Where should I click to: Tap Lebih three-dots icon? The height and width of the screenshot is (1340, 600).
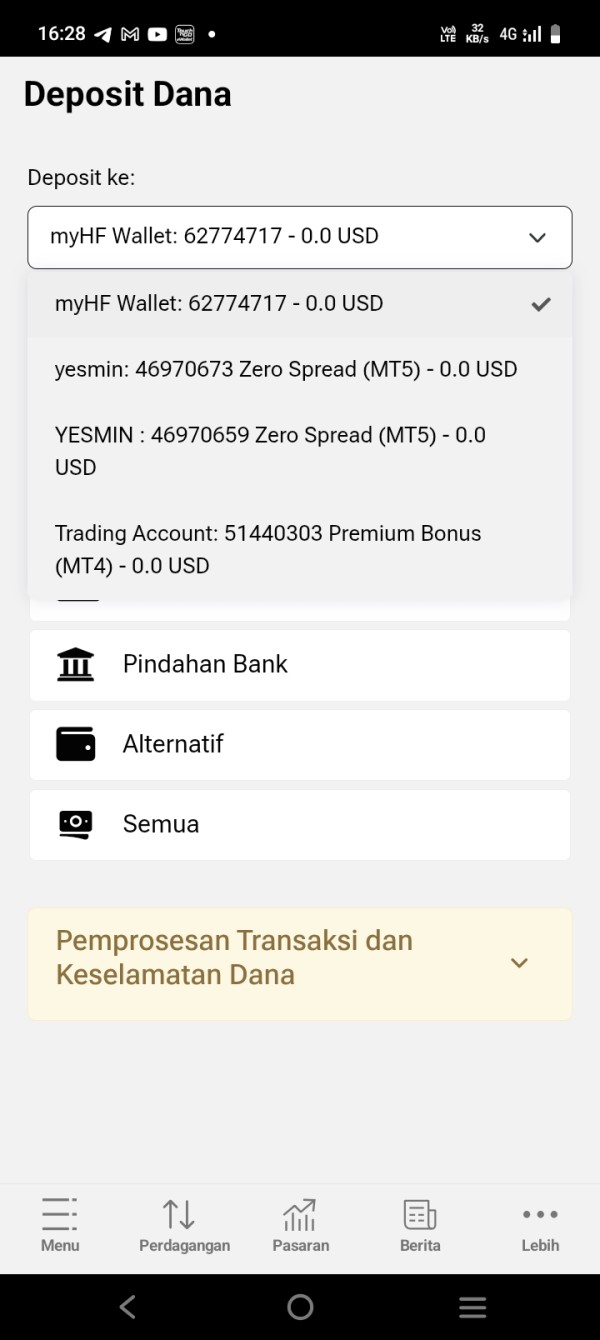click(x=540, y=1214)
